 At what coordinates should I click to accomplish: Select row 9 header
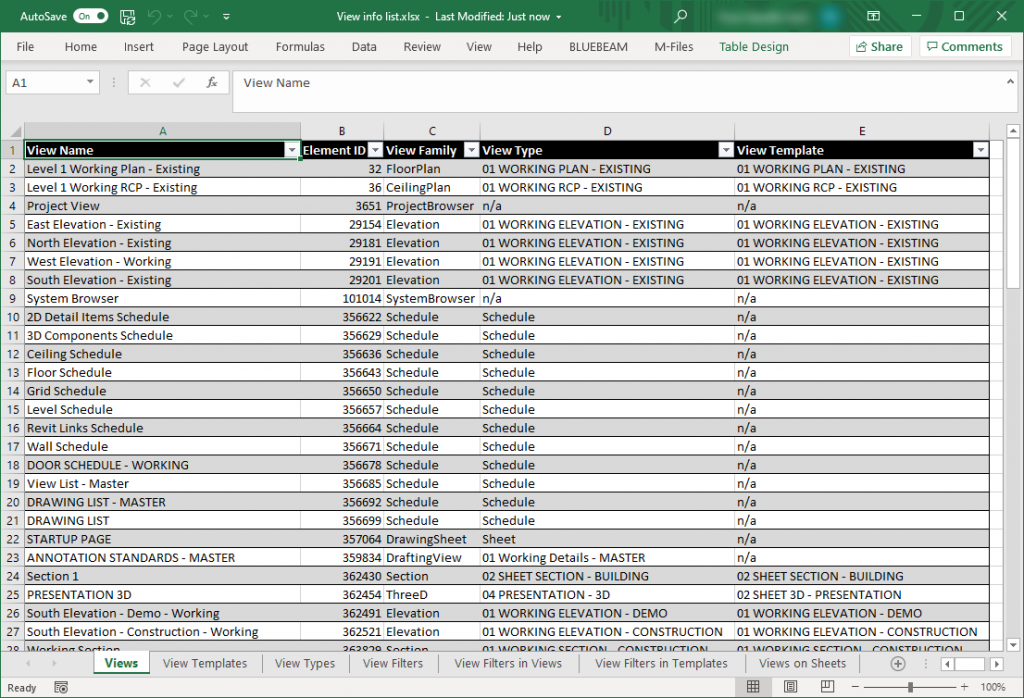(12, 298)
